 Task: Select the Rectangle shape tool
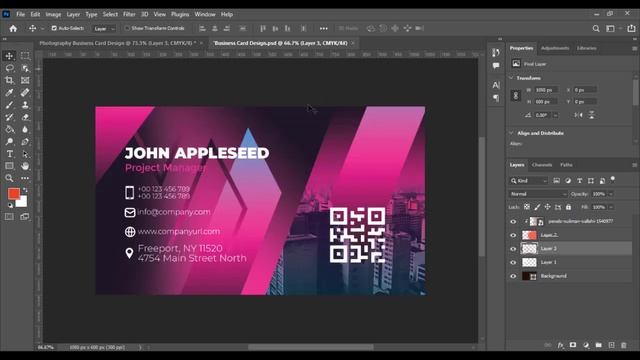(x=9, y=166)
